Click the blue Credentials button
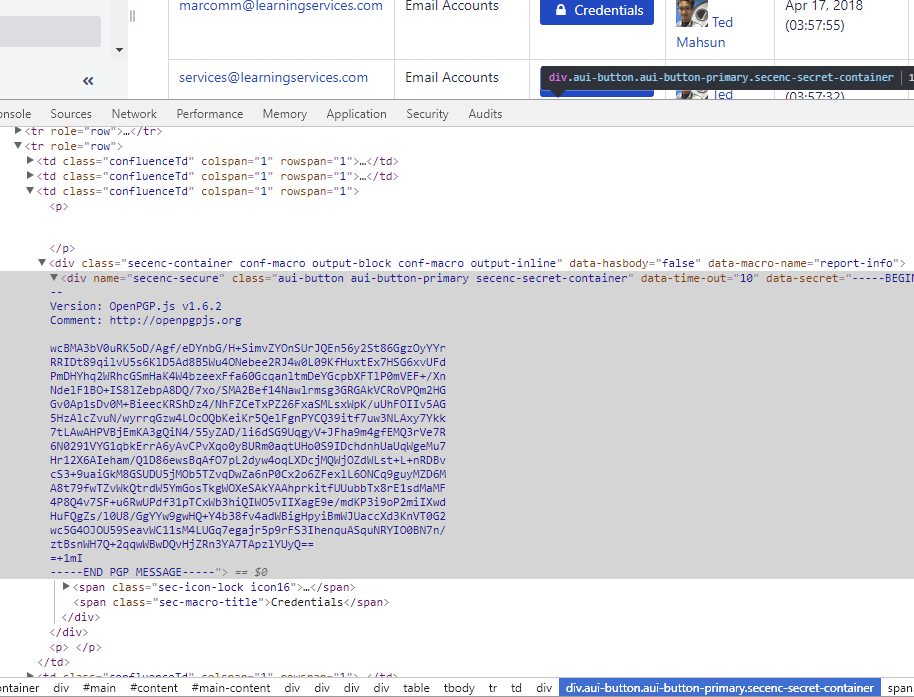 (x=596, y=11)
